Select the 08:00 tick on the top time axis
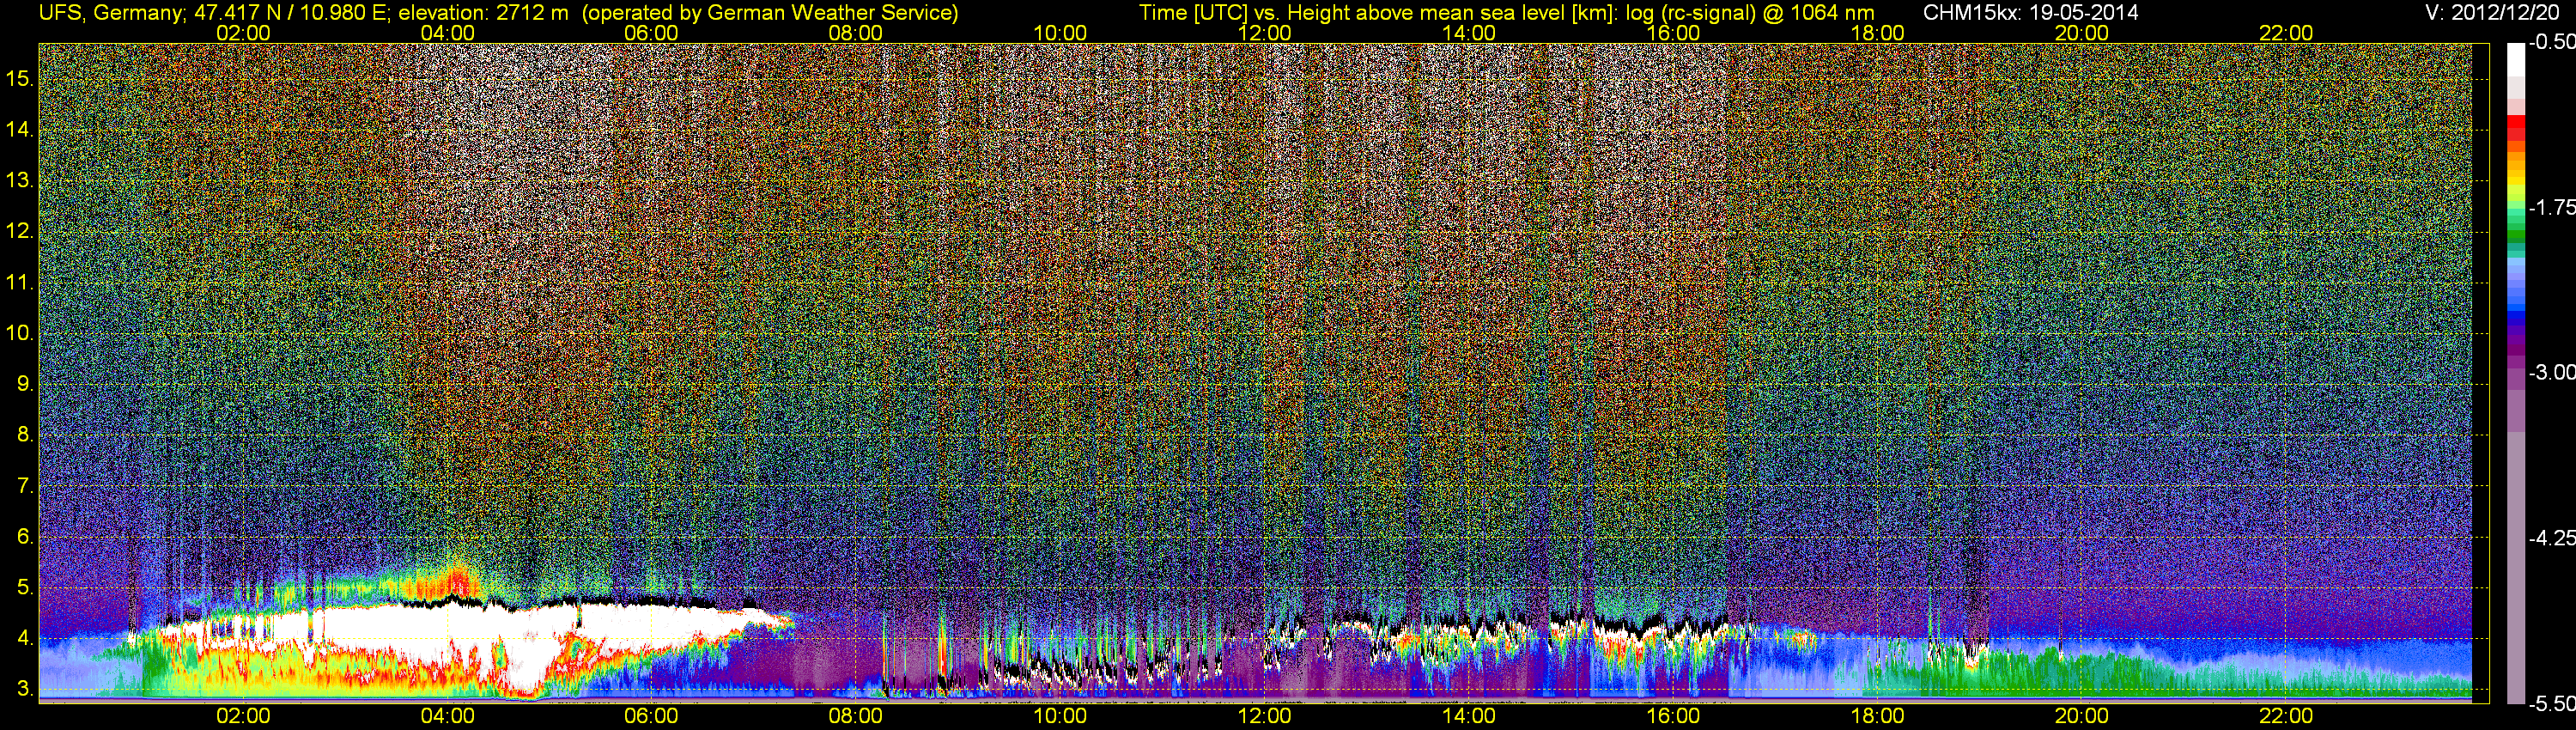This screenshot has height=730, width=2576. pyautogui.click(x=856, y=33)
